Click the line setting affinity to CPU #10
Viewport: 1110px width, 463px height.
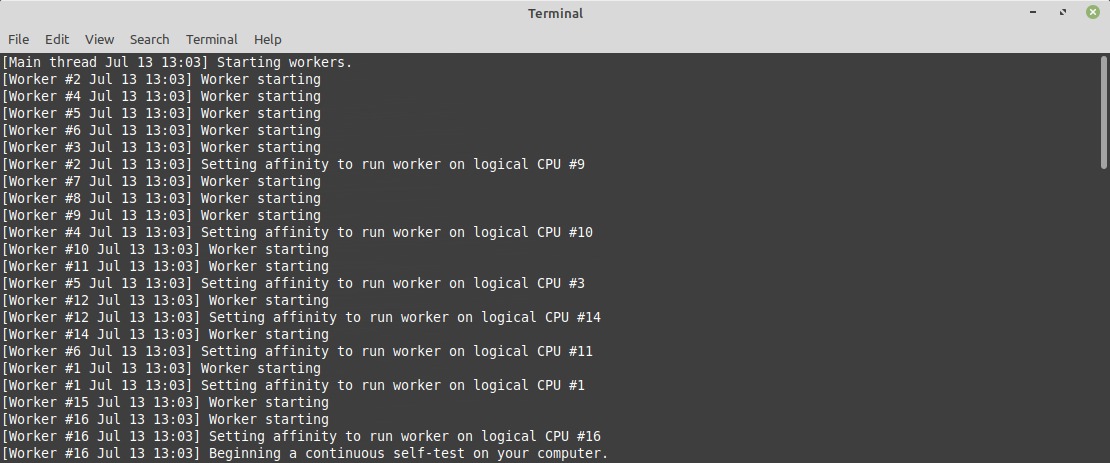(x=296, y=232)
